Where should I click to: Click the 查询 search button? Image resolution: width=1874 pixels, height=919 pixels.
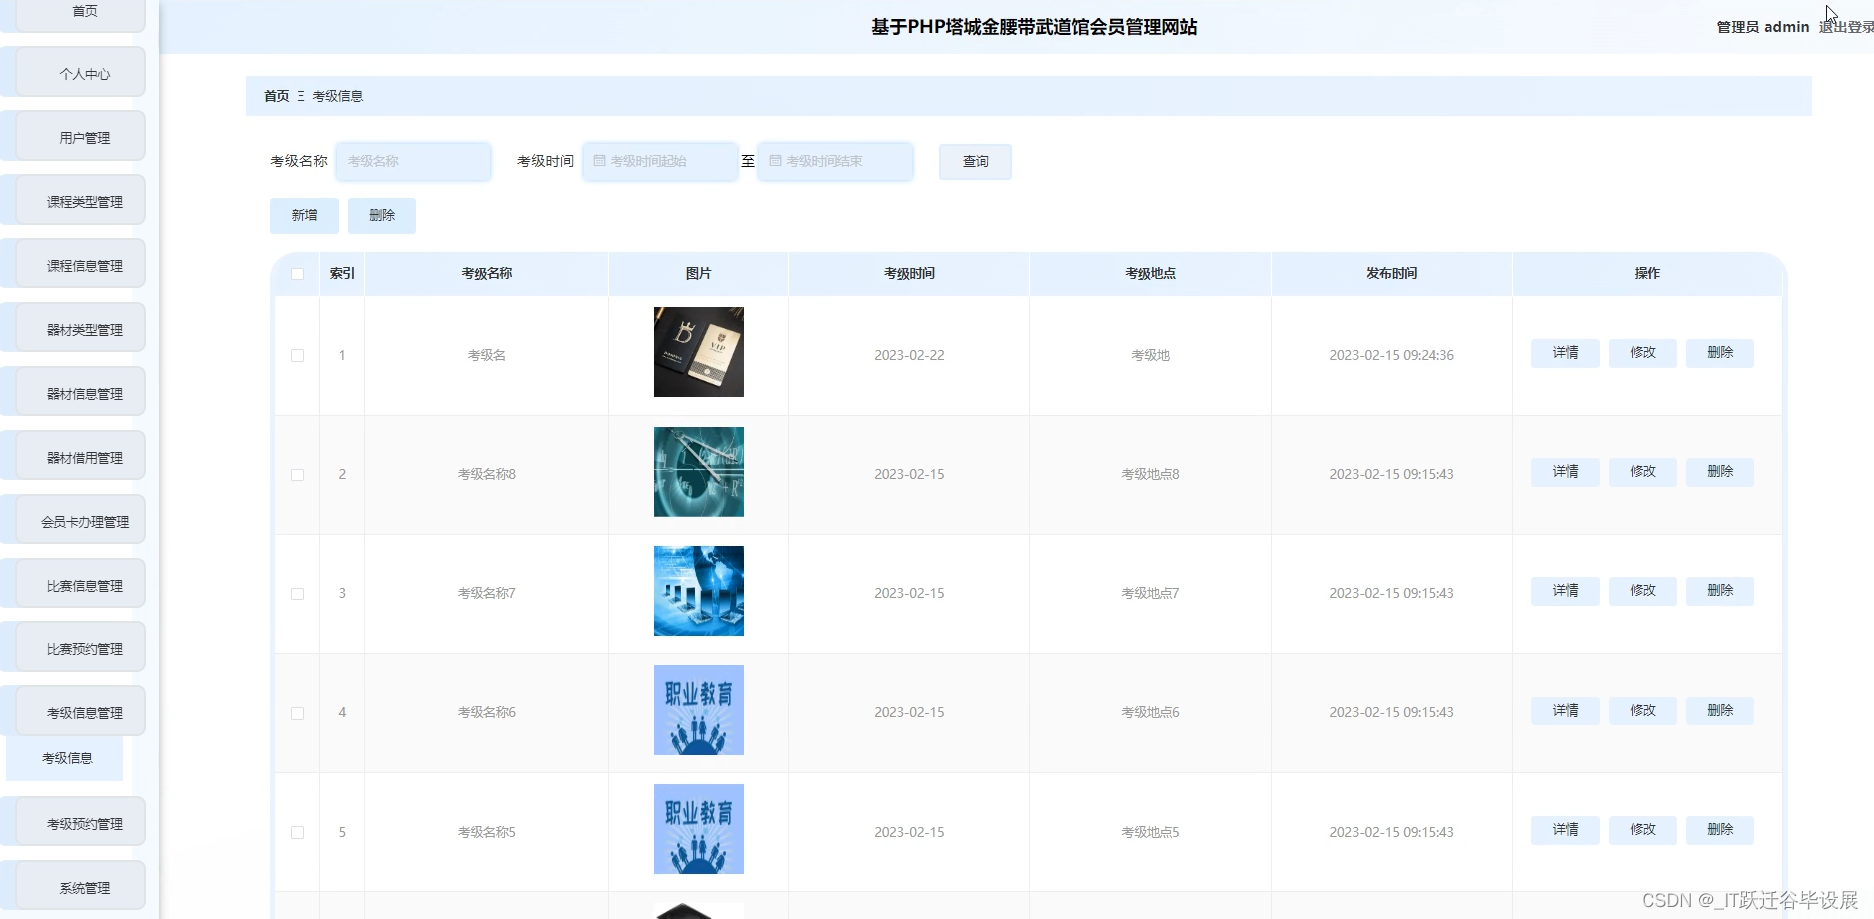[x=975, y=162]
